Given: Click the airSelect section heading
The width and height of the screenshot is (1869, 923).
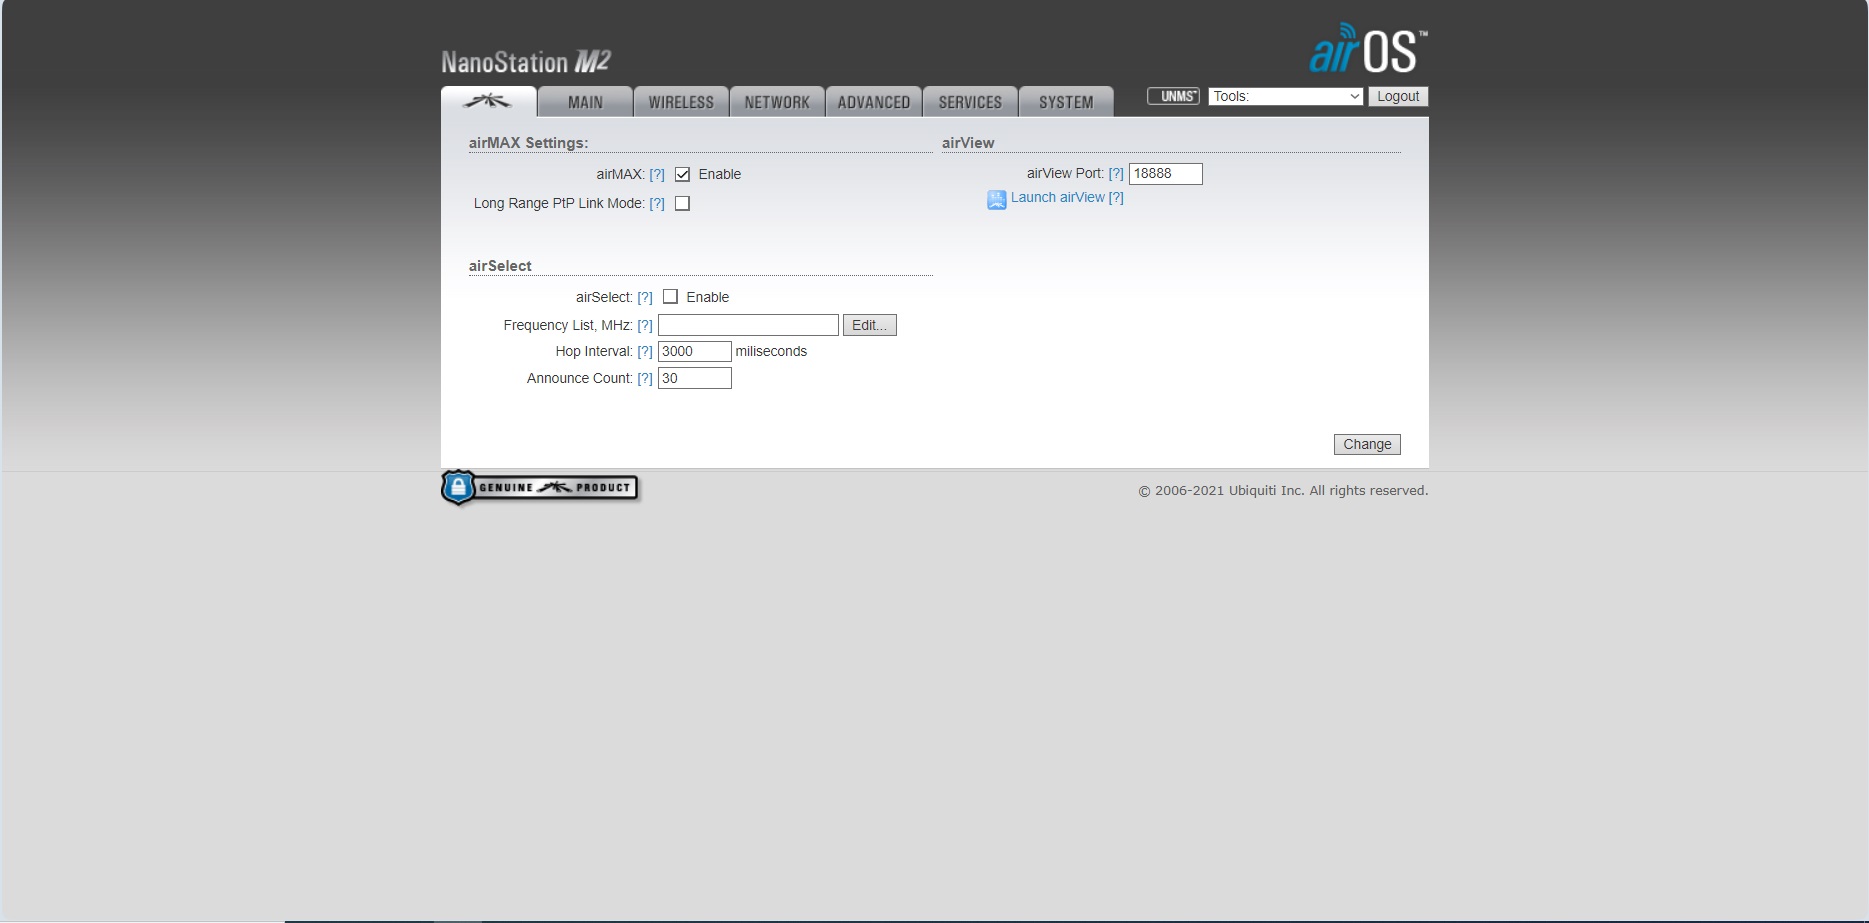Looking at the screenshot, I should [x=500, y=266].
